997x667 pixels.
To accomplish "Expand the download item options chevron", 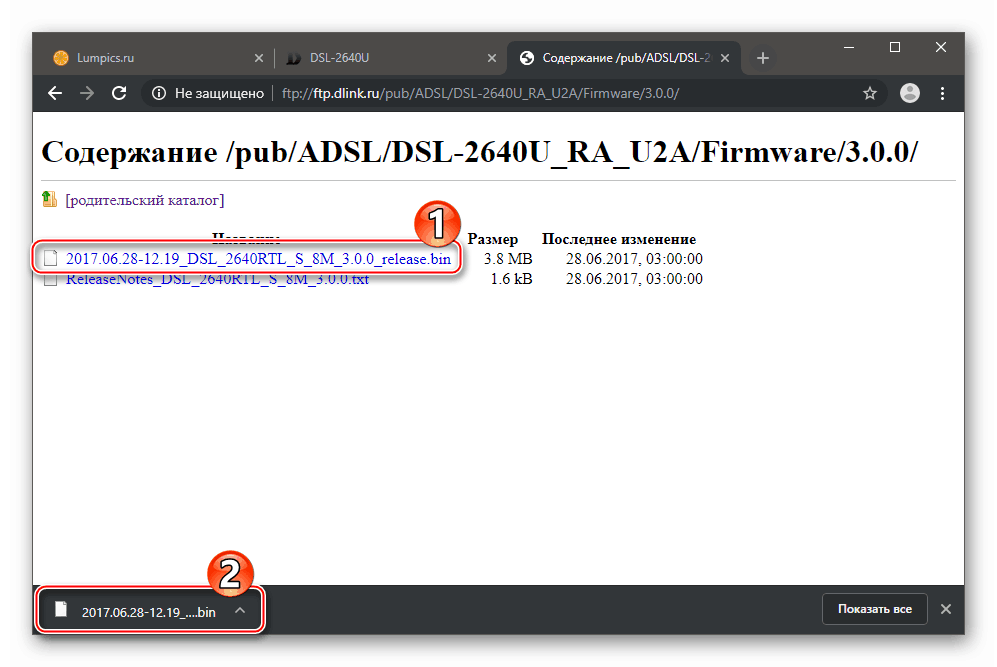I will (x=240, y=610).
